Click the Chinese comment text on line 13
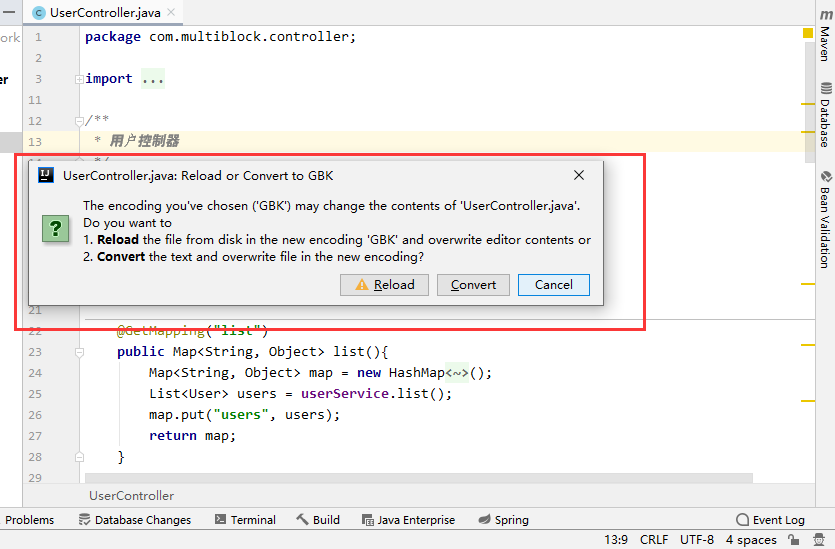 (x=144, y=141)
